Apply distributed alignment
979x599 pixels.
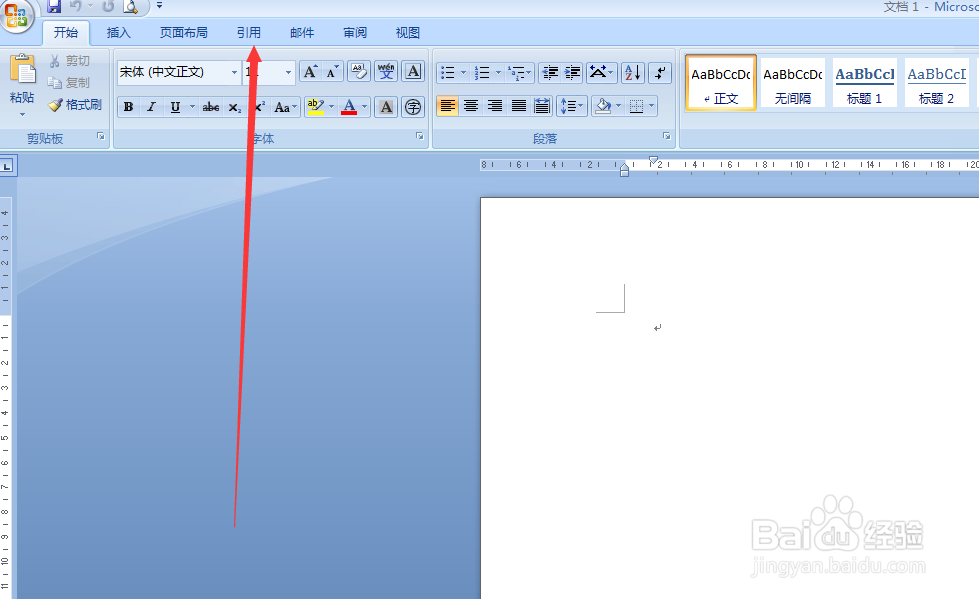tap(542, 106)
